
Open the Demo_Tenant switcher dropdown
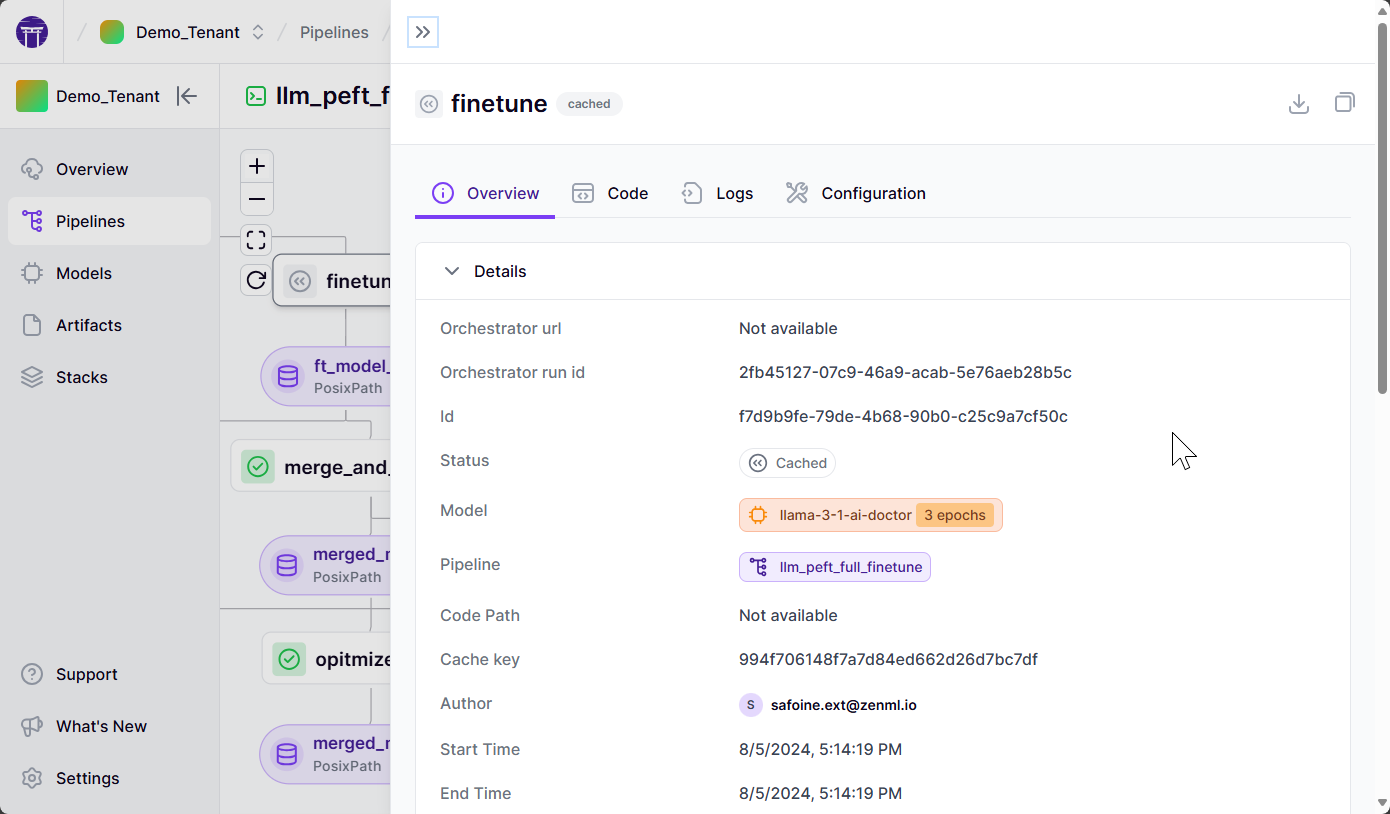point(257,32)
